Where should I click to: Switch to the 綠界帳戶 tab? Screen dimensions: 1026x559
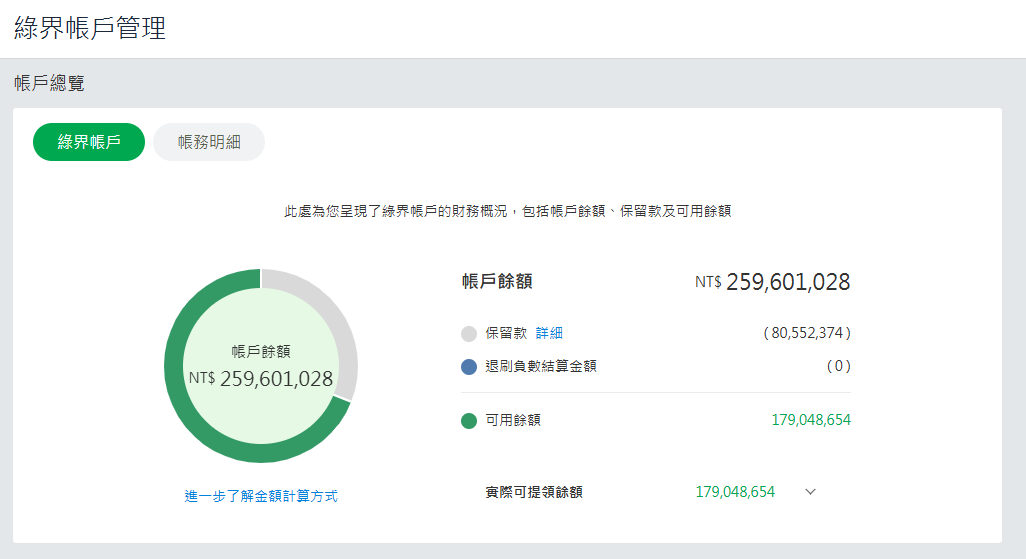(x=89, y=142)
